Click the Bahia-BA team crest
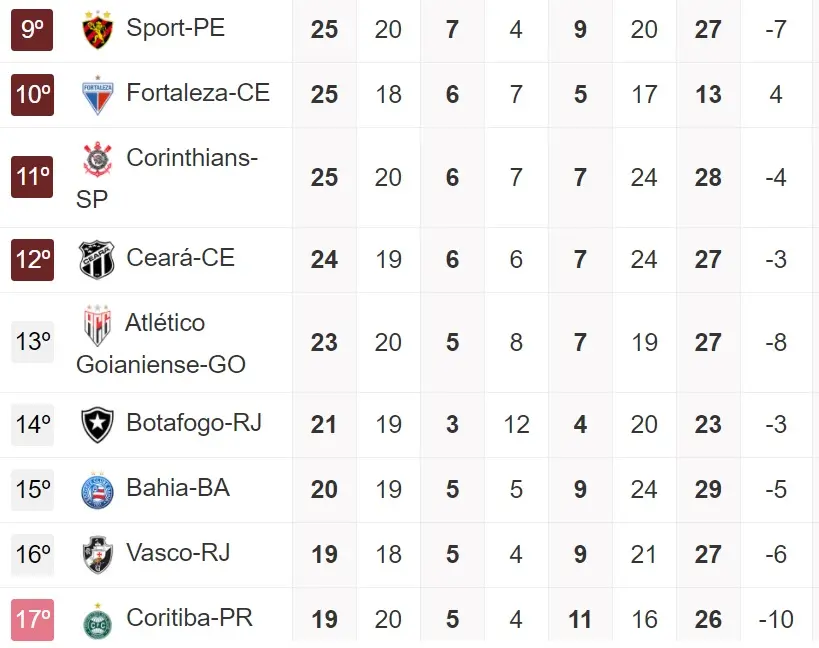819x648 pixels. tap(97, 490)
